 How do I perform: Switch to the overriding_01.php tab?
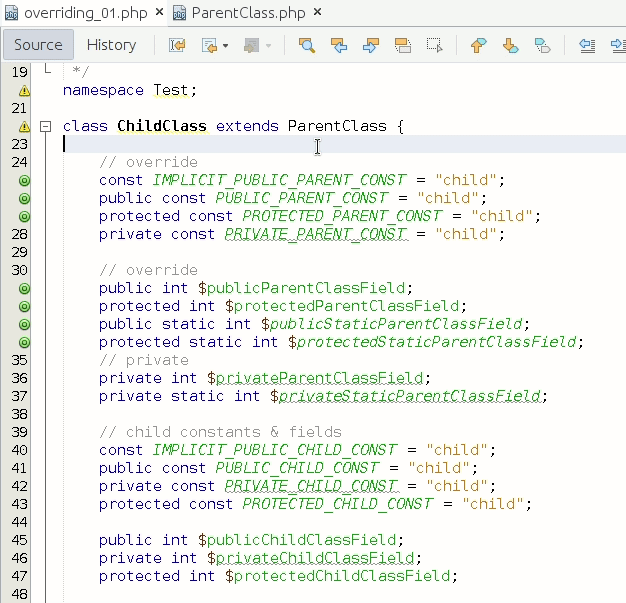coord(85,13)
